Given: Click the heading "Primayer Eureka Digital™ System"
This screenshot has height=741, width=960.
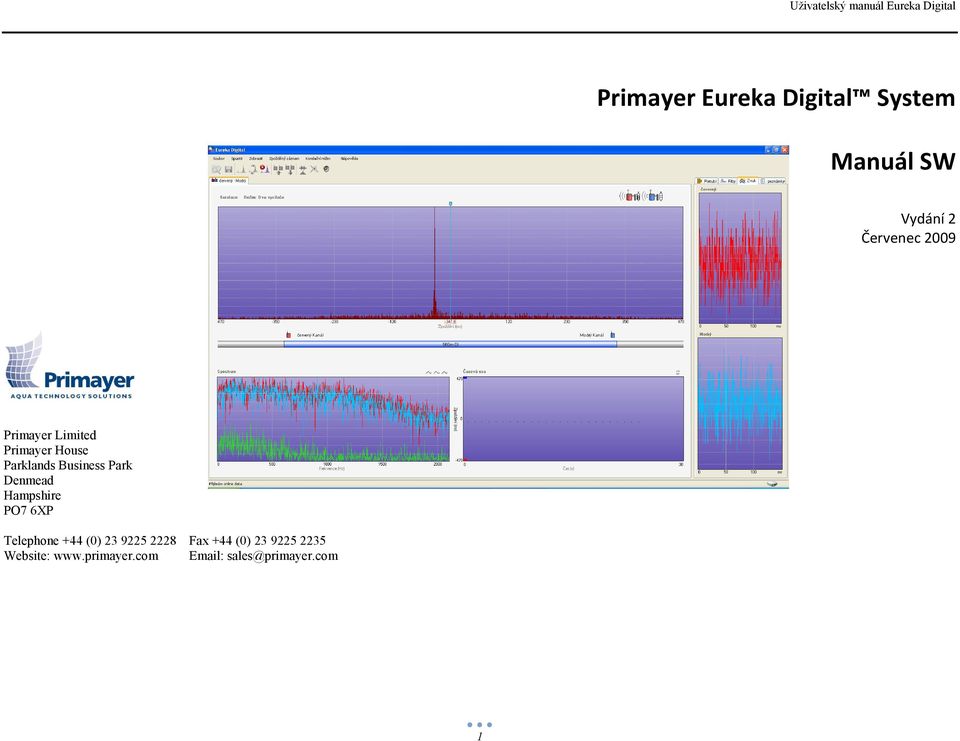Looking at the screenshot, I should (x=776, y=98).
